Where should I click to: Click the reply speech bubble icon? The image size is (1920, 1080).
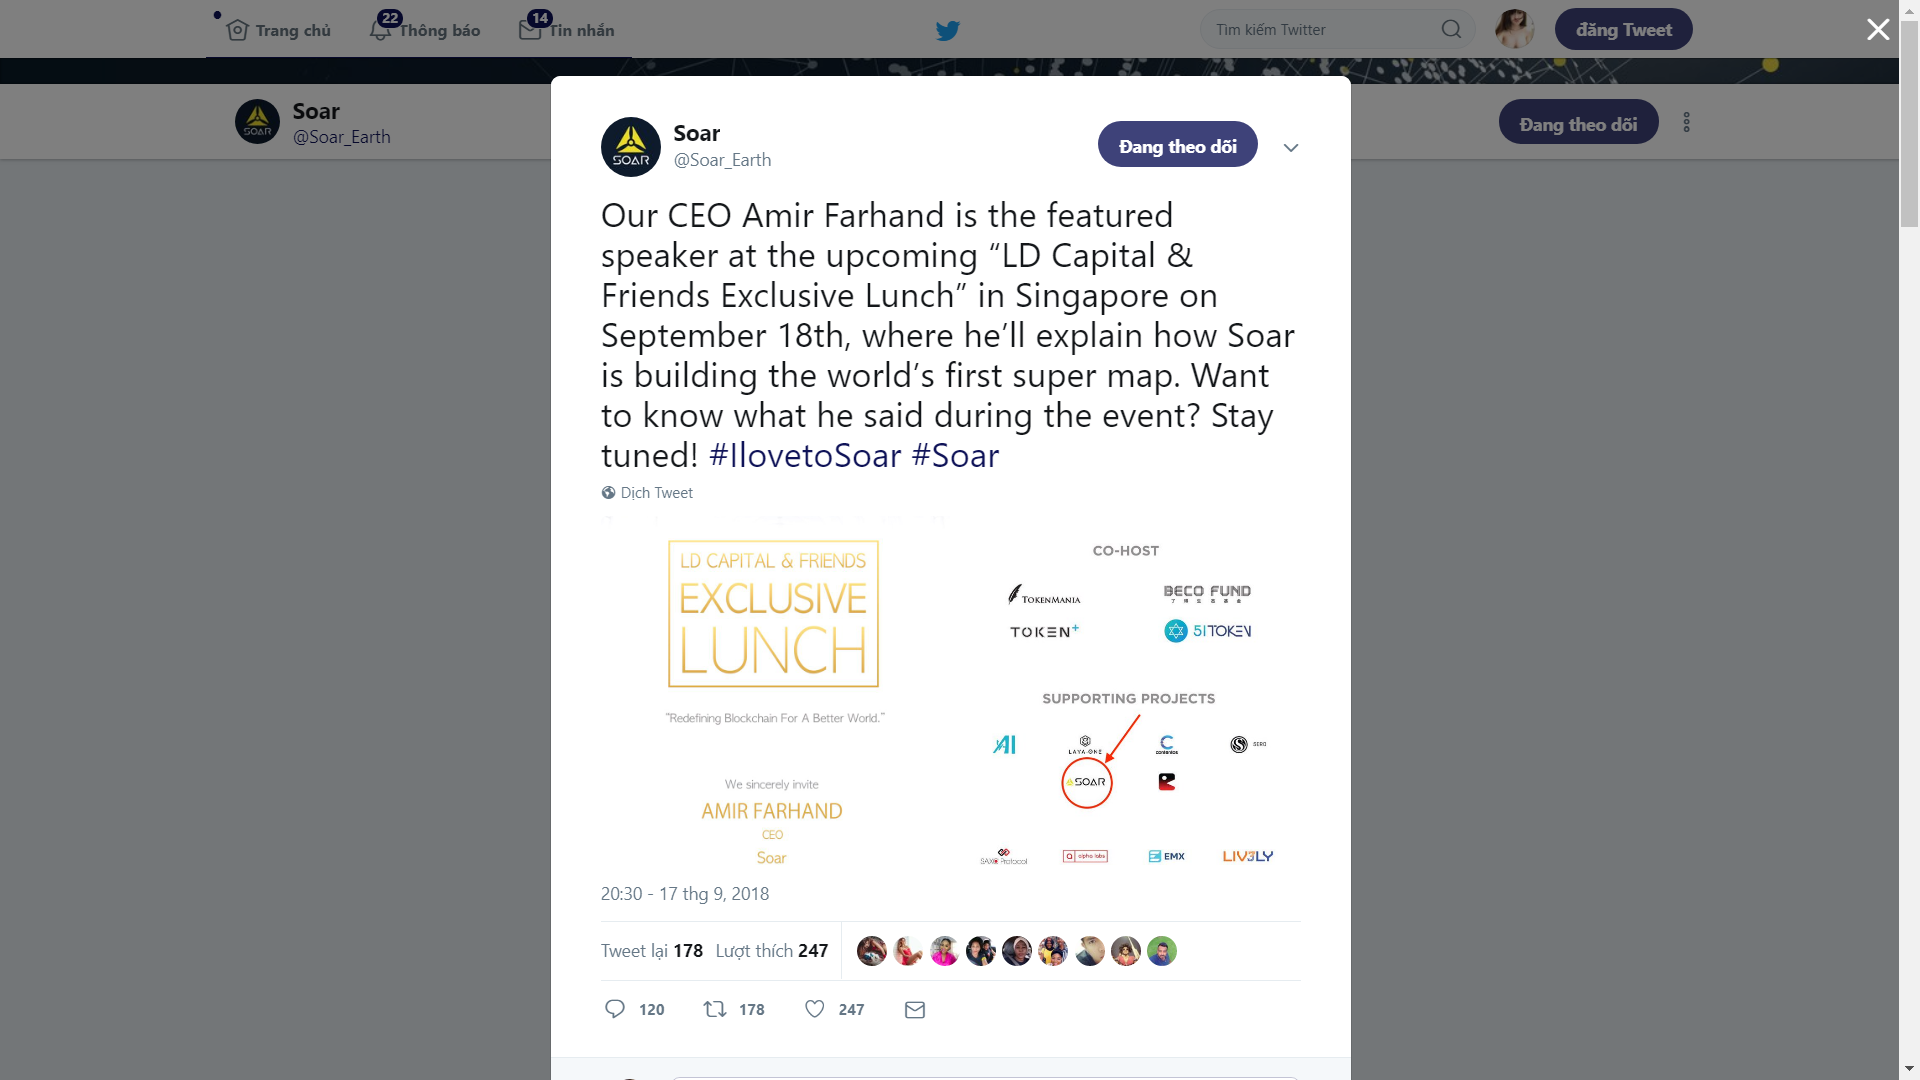(615, 1009)
